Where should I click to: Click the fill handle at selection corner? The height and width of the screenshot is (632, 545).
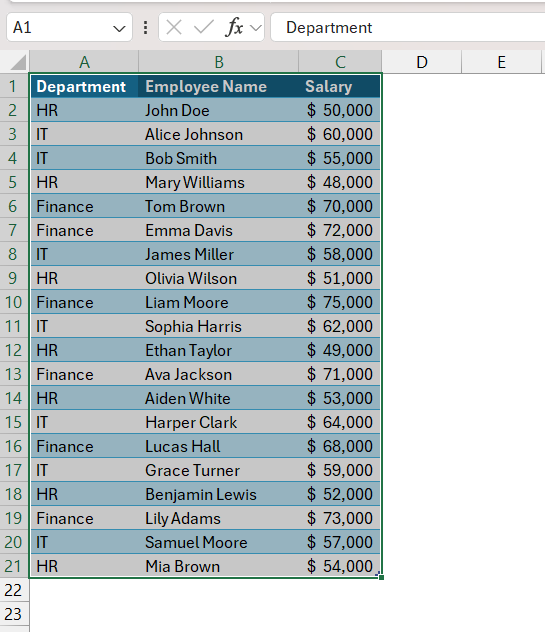pos(381,577)
